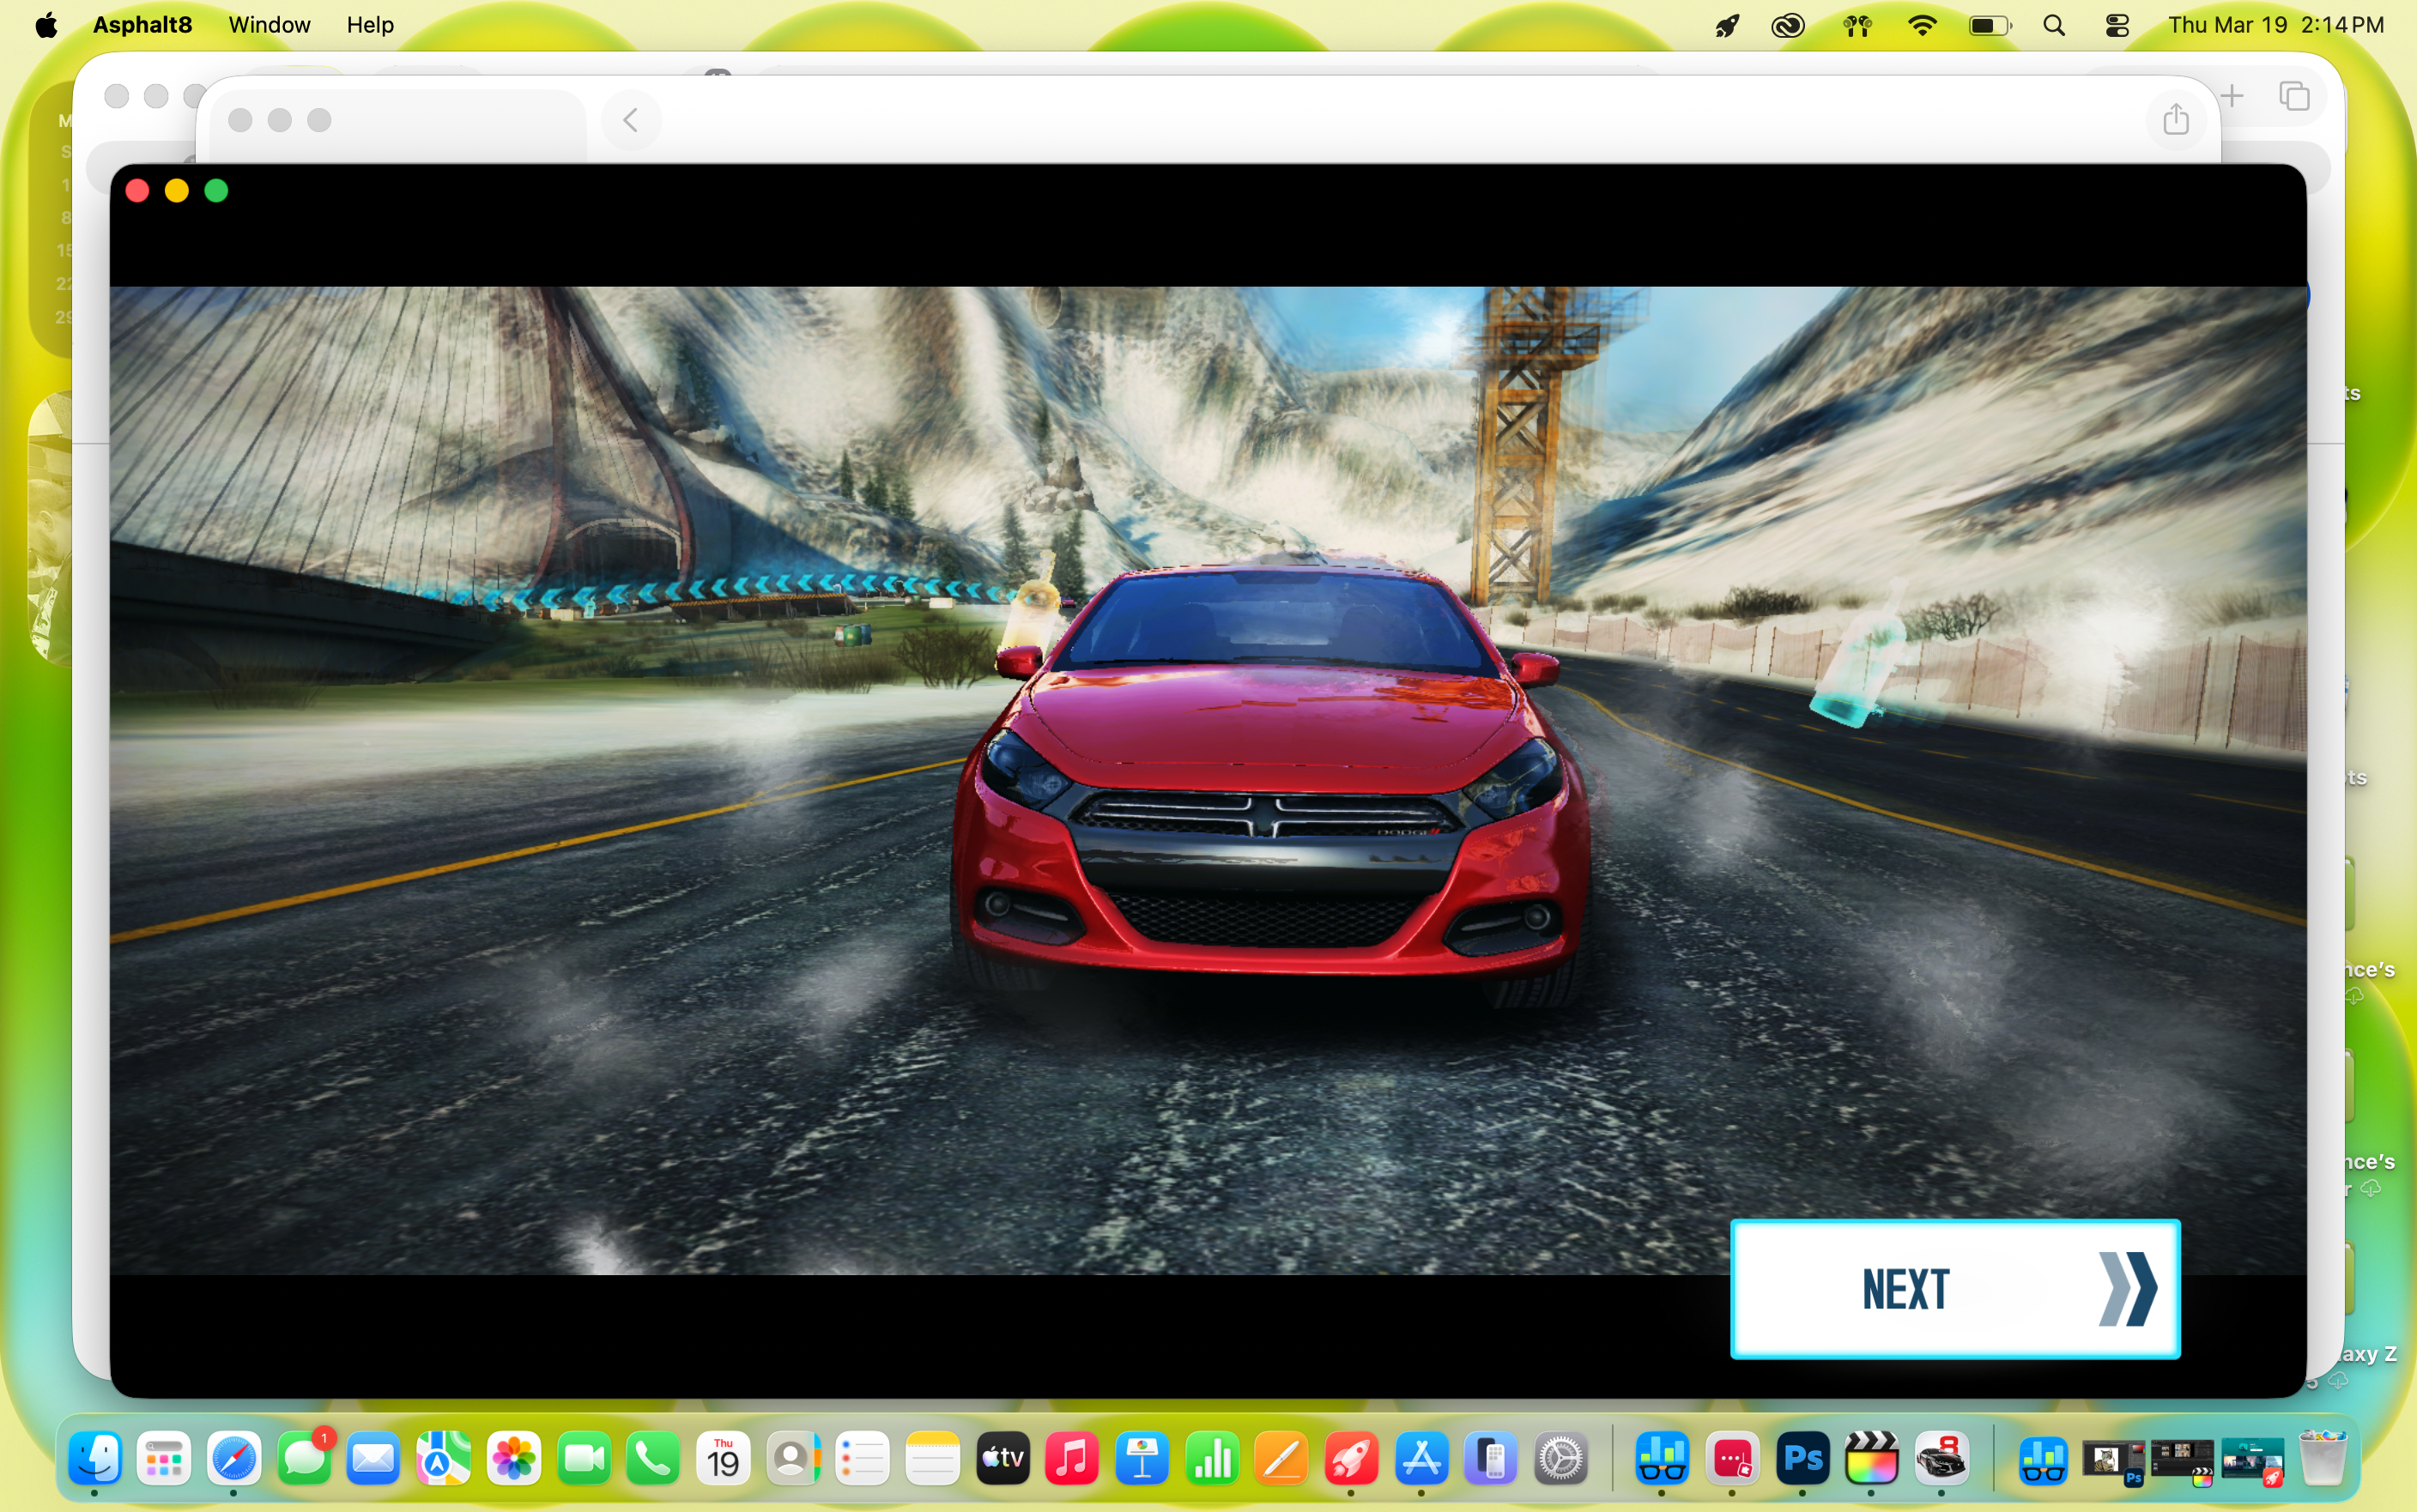
Task: Click the Wi-Fi status icon
Action: click(x=1923, y=25)
